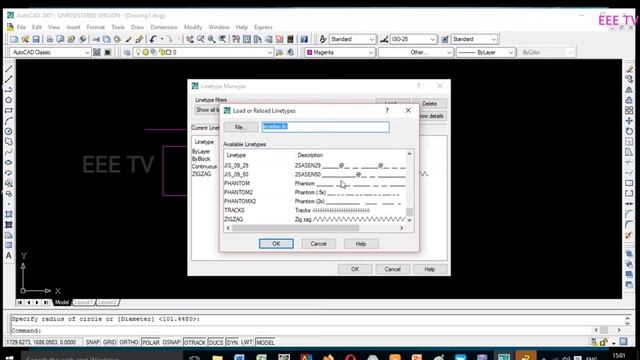Select the Move modify tool

pyautogui.click(x=629, y=121)
